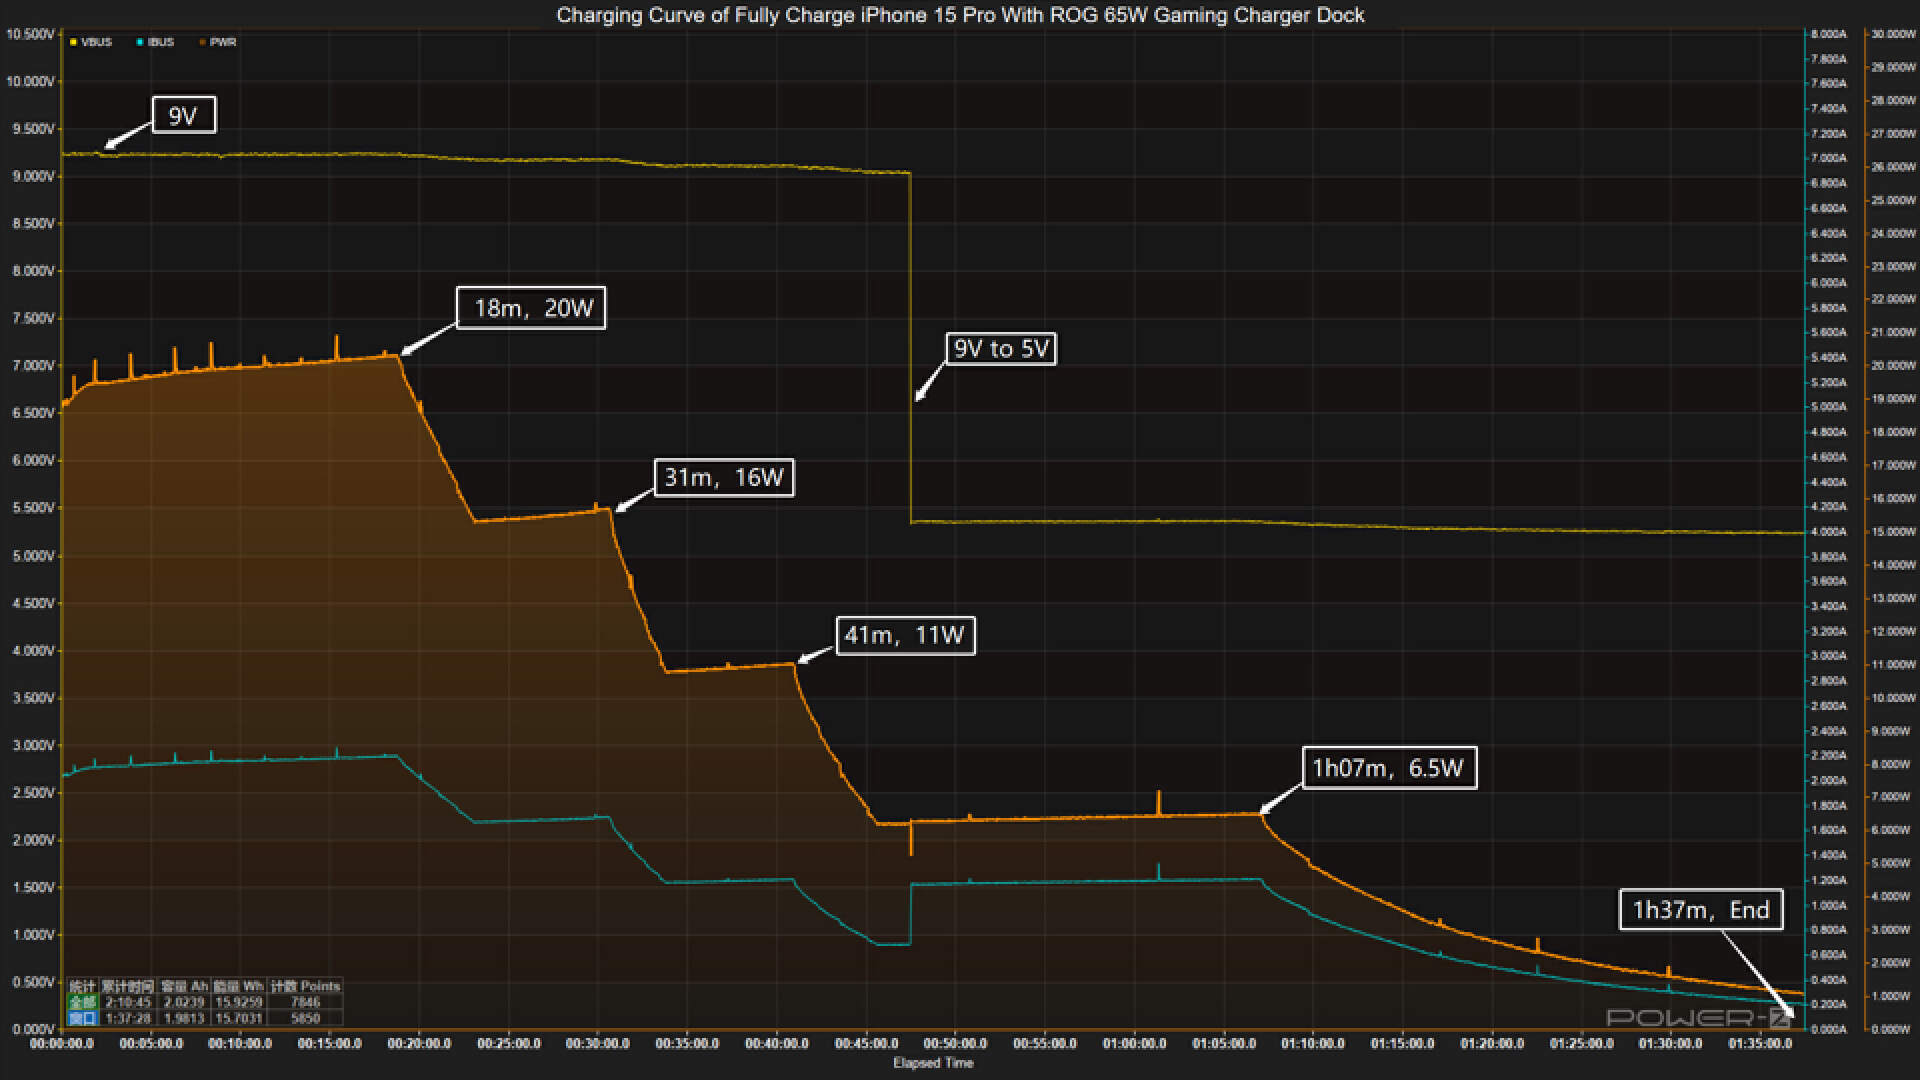
Task: Select the green 全部 row in statistics table
Action: coord(82,1002)
